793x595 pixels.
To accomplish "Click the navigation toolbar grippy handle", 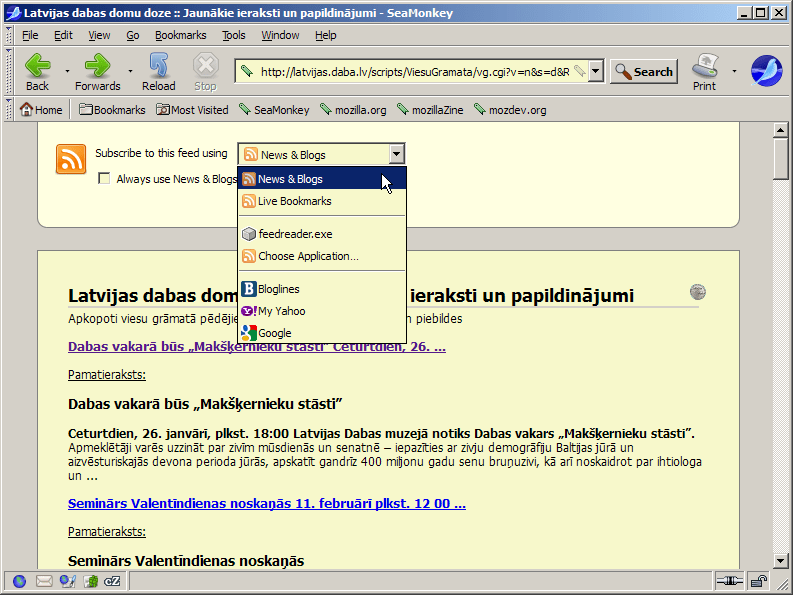I will 8,71.
